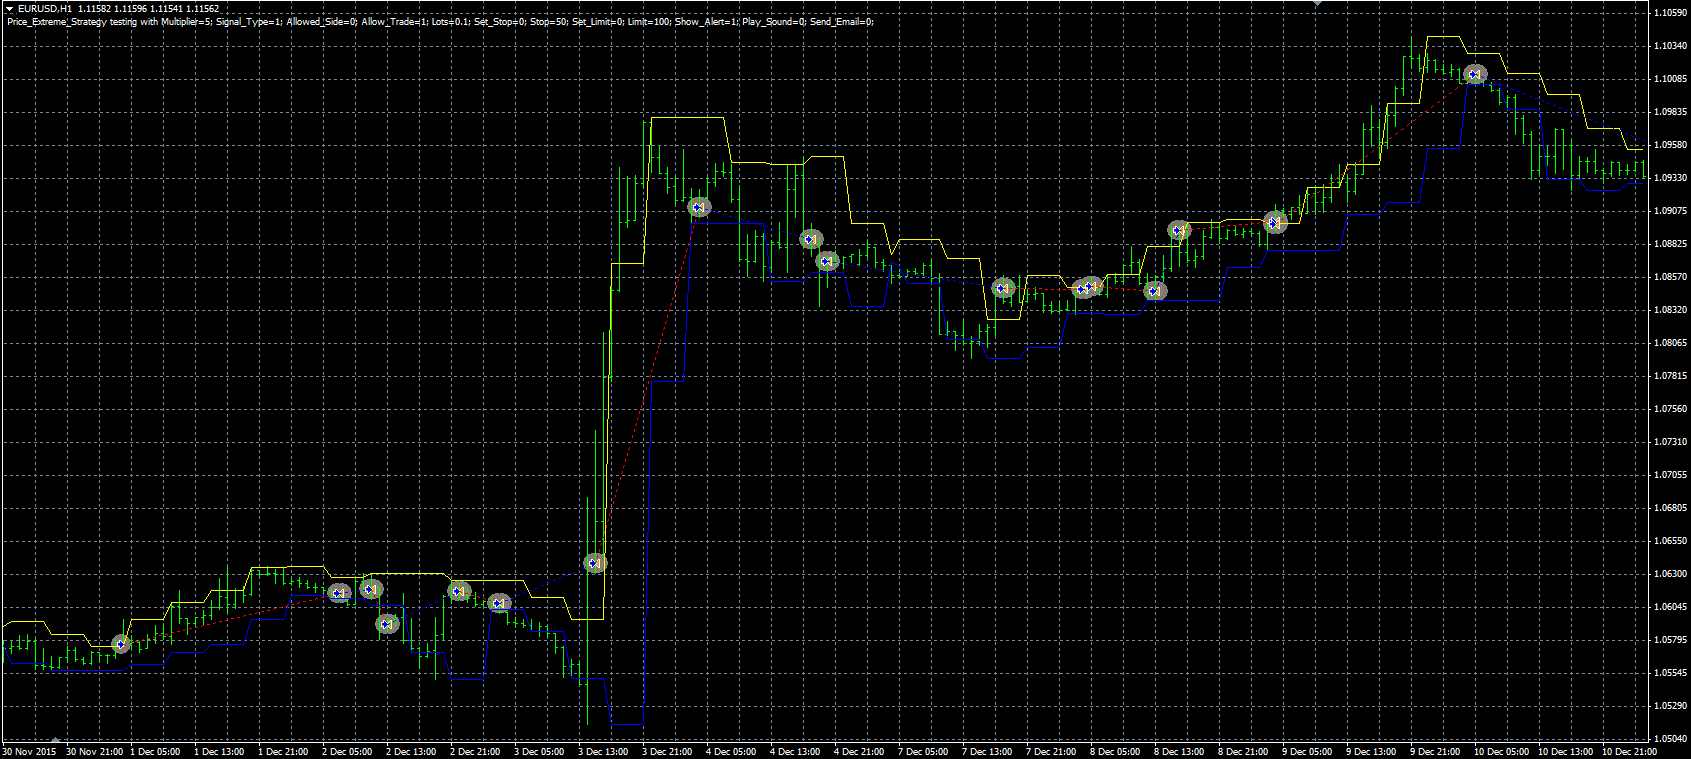
Task: Click the 1.05545 price scale label
Action: tap(1671, 673)
